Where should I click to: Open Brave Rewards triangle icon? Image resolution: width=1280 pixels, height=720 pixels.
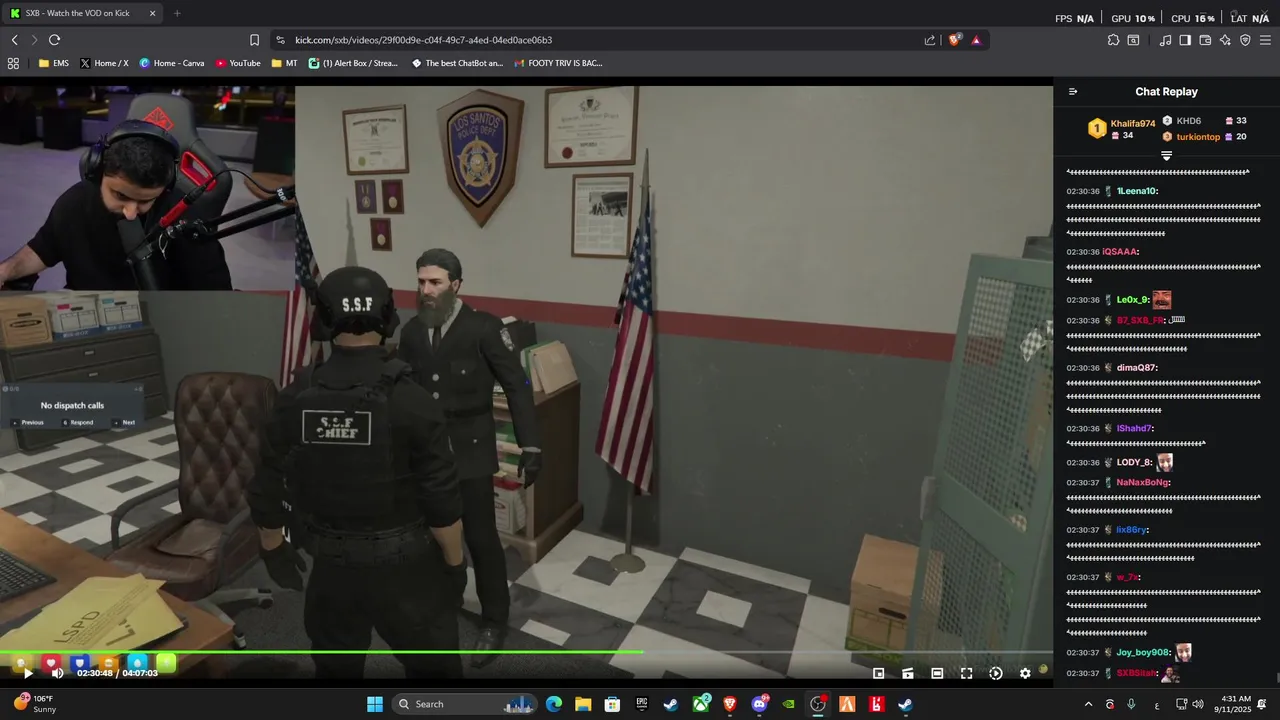pos(976,40)
